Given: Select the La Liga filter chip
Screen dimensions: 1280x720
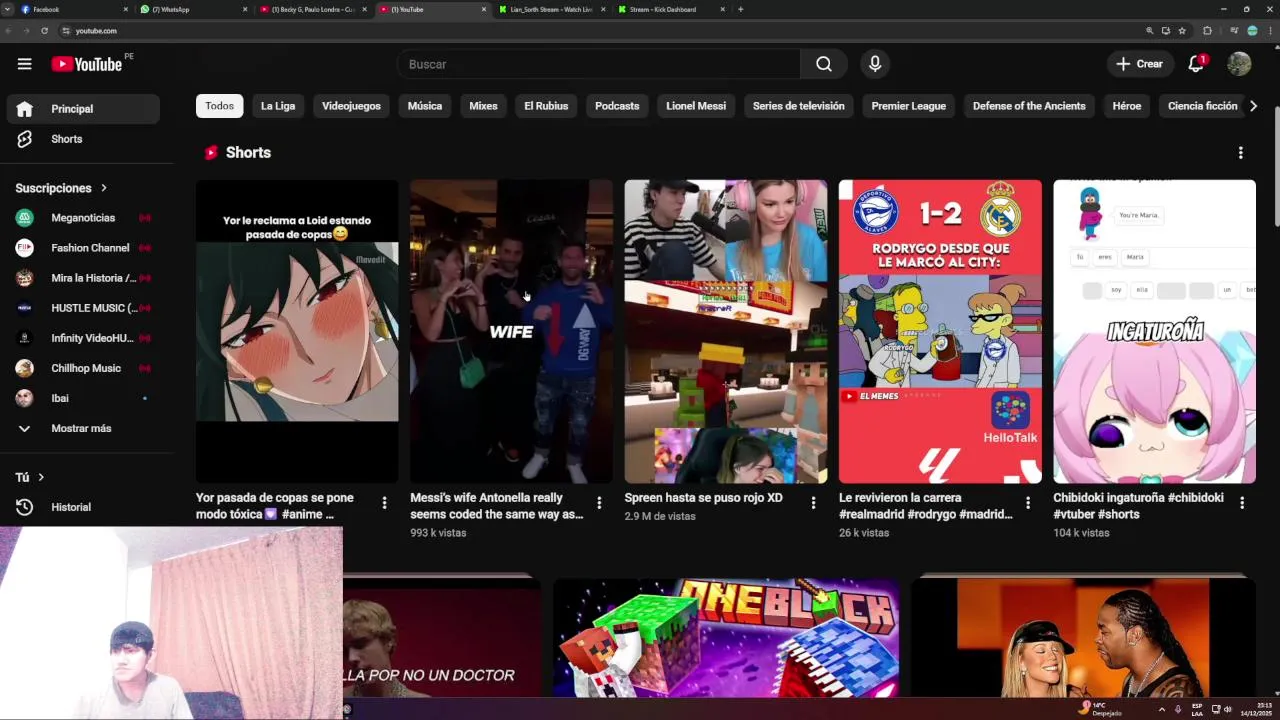Looking at the screenshot, I should [278, 106].
